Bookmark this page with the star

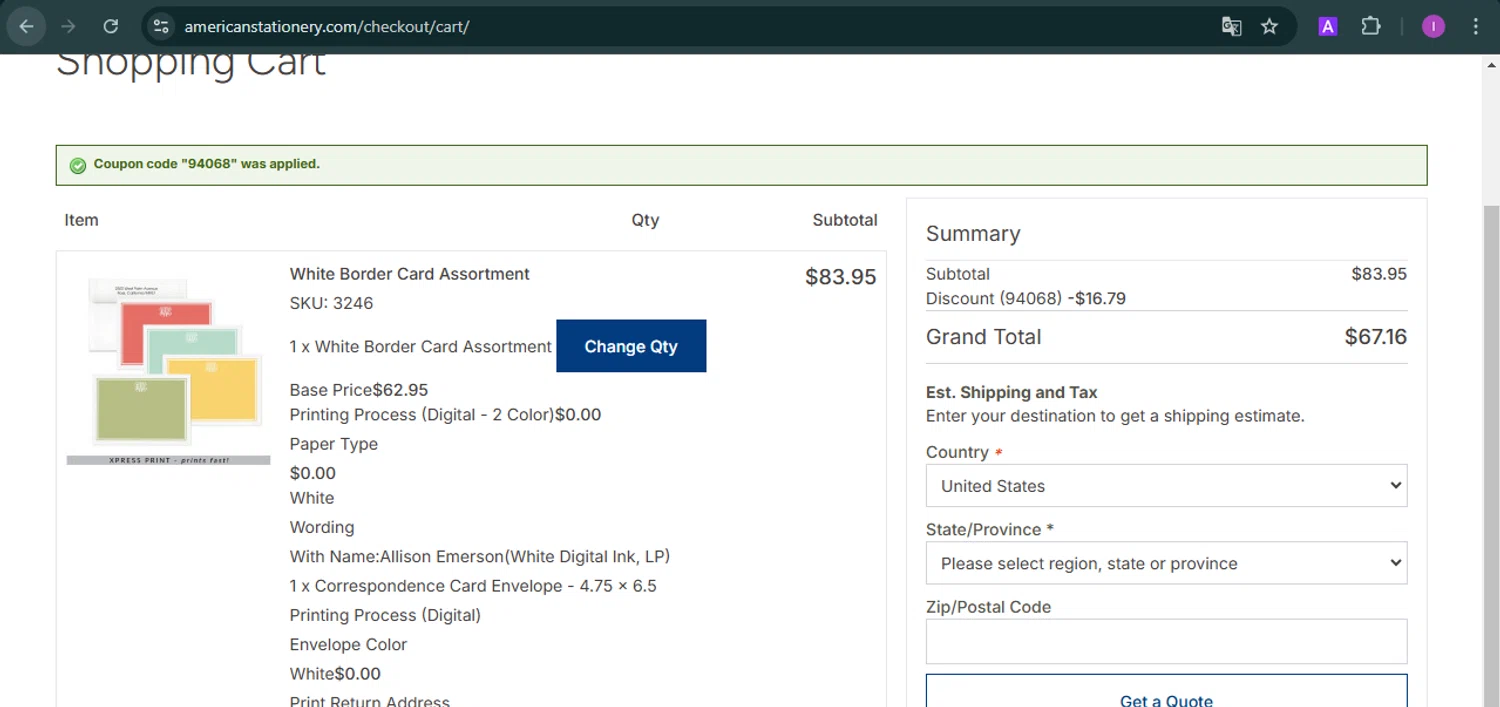1270,27
